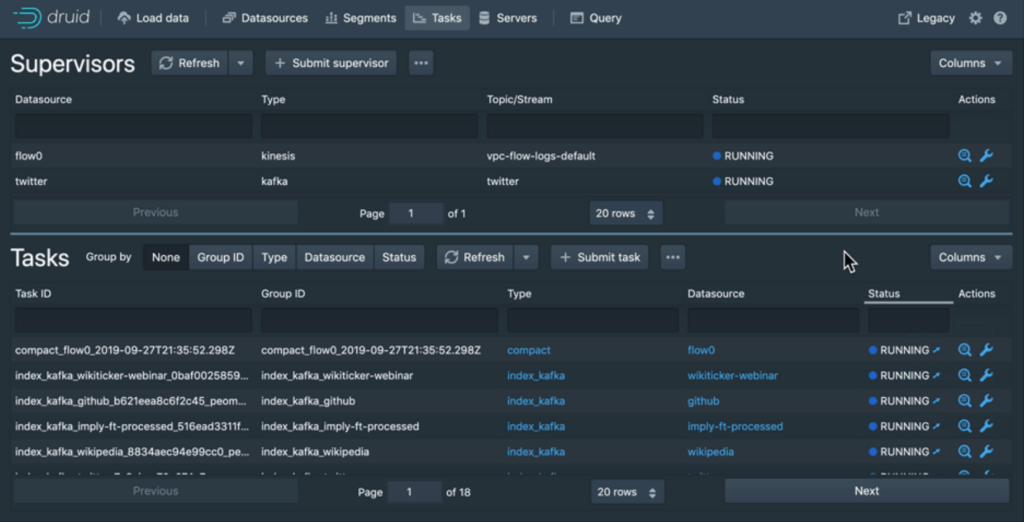Screen dimensions: 1024x522
Task: Inspect the wikiticker-webinar task with magnifier icon
Action: click(965, 376)
